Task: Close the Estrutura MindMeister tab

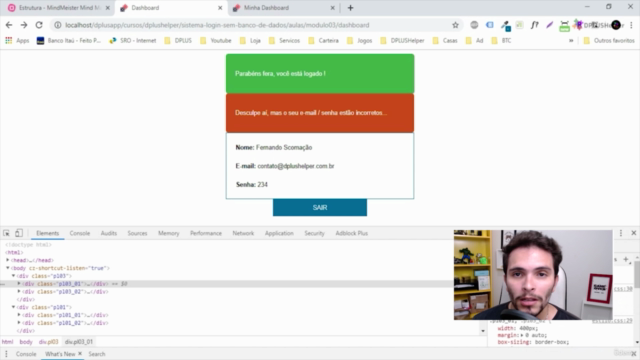Action: coord(108,8)
